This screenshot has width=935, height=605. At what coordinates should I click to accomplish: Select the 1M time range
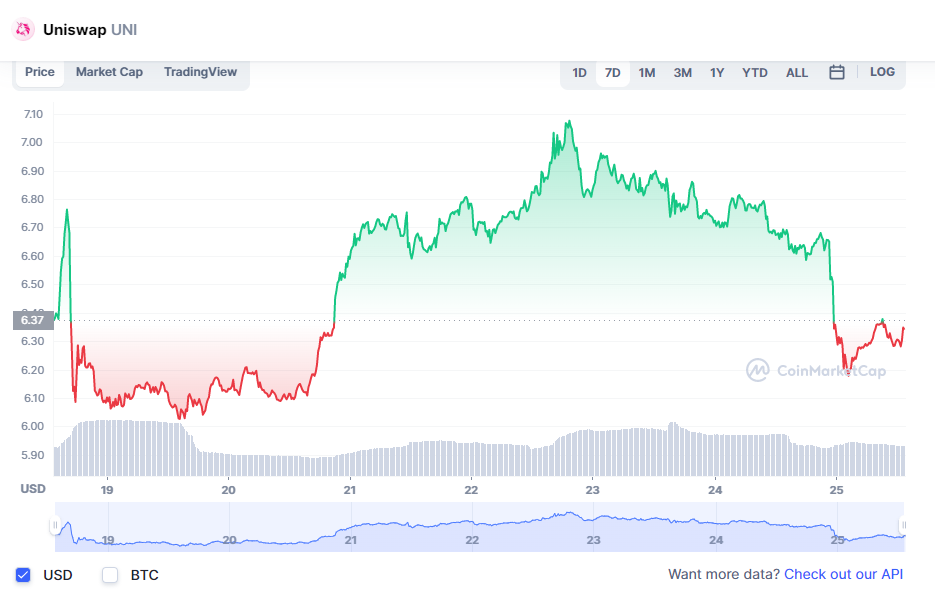coord(647,73)
